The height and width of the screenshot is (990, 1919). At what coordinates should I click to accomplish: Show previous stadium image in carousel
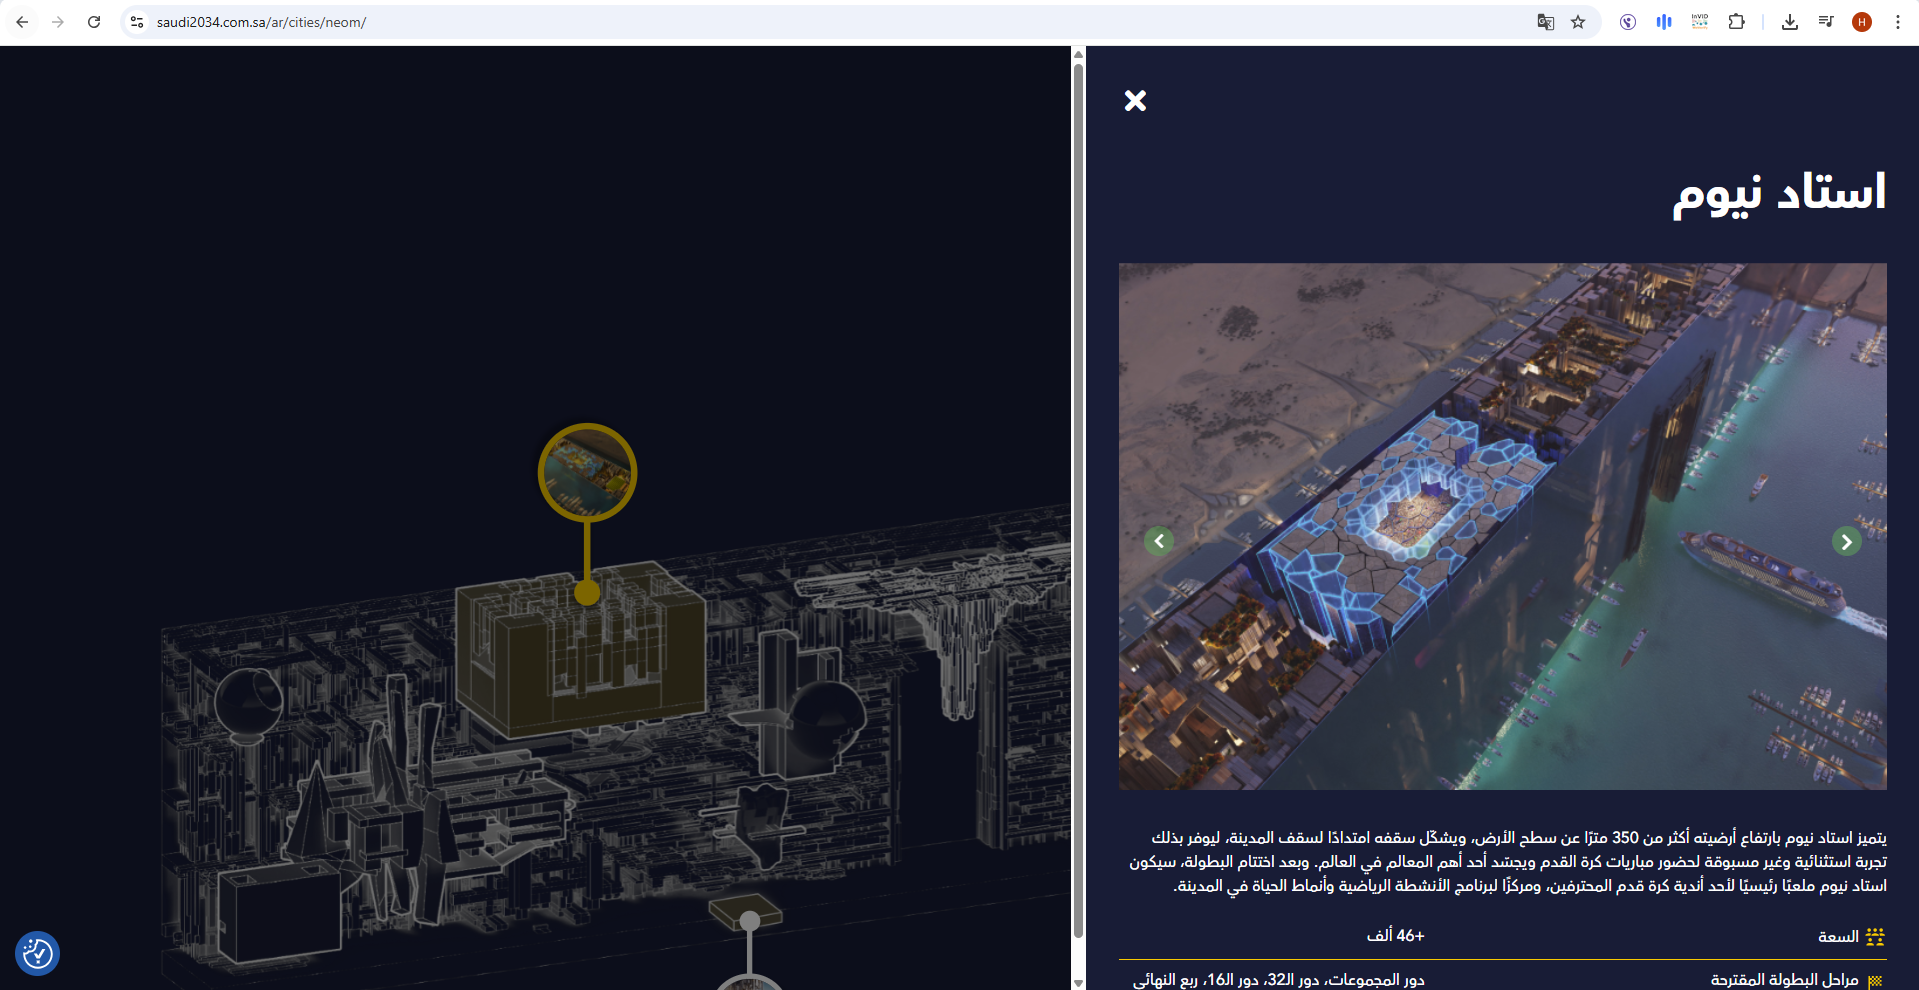coord(1159,541)
